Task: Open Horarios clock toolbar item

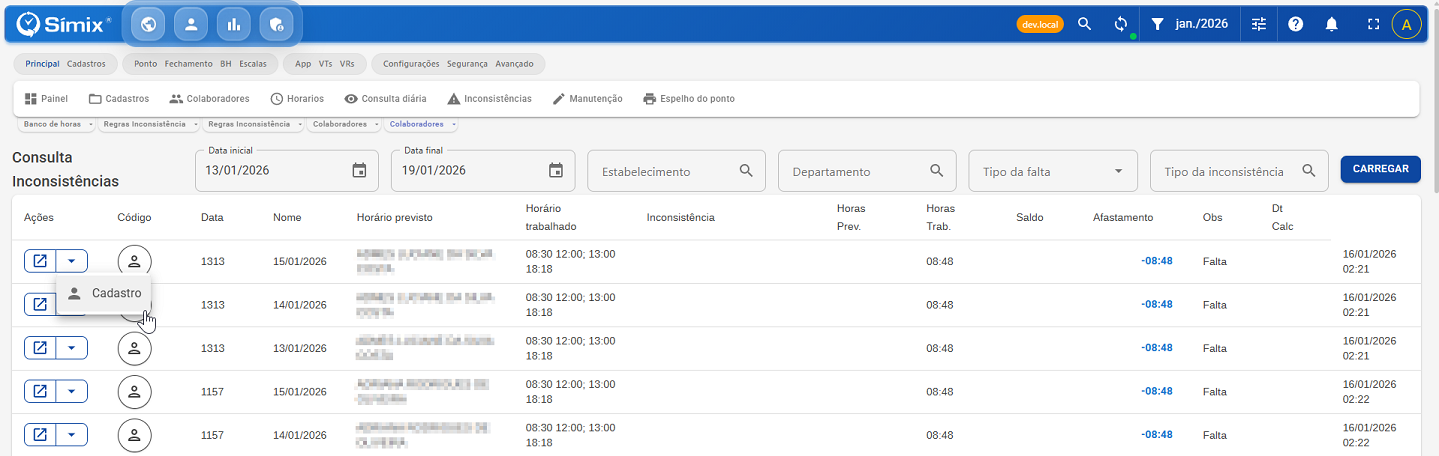Action: [297, 99]
